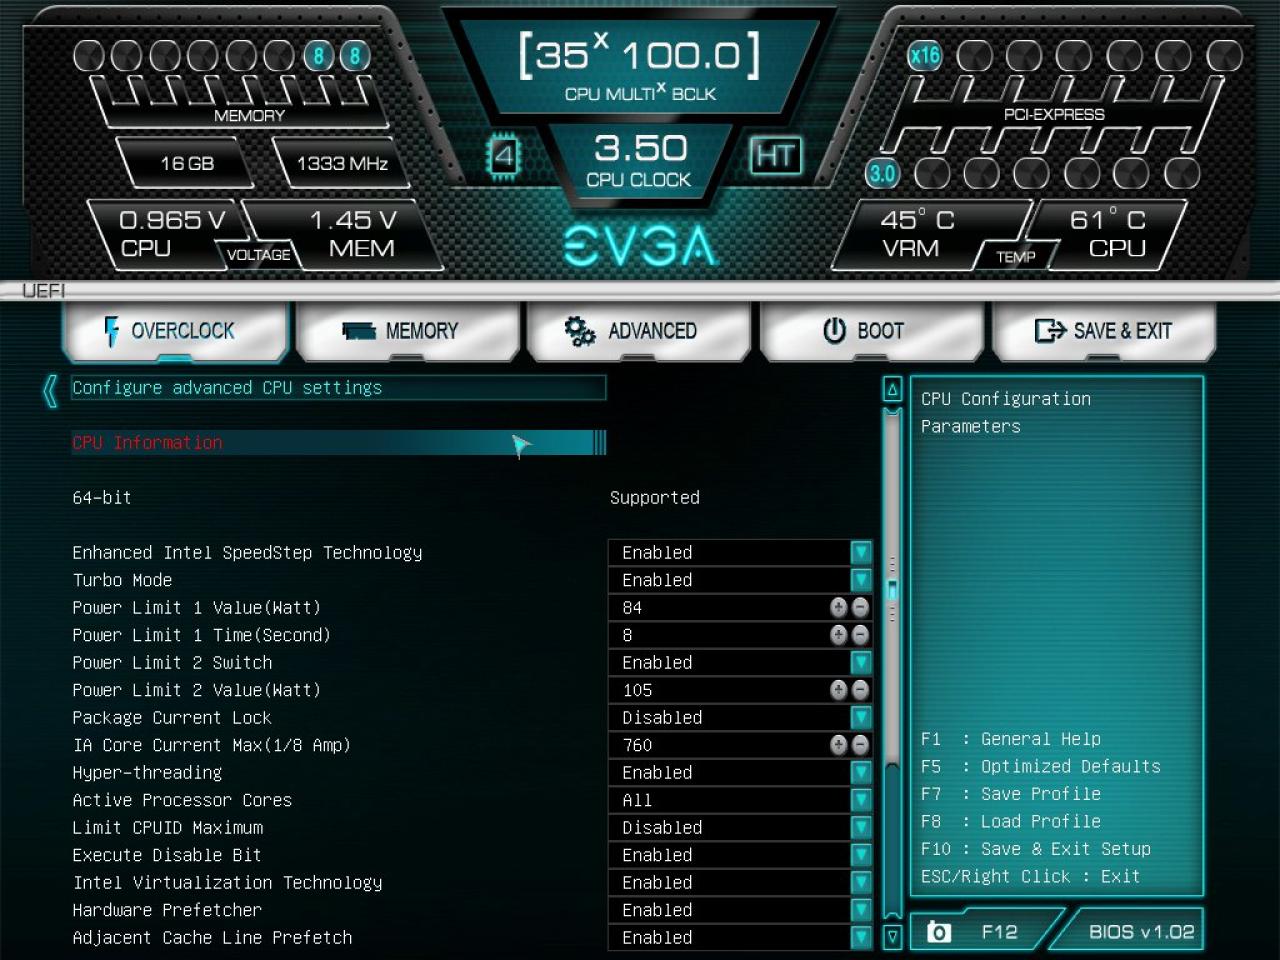Decrease Power Limit 2 Value with minus
The image size is (1280, 960).
(x=860, y=690)
